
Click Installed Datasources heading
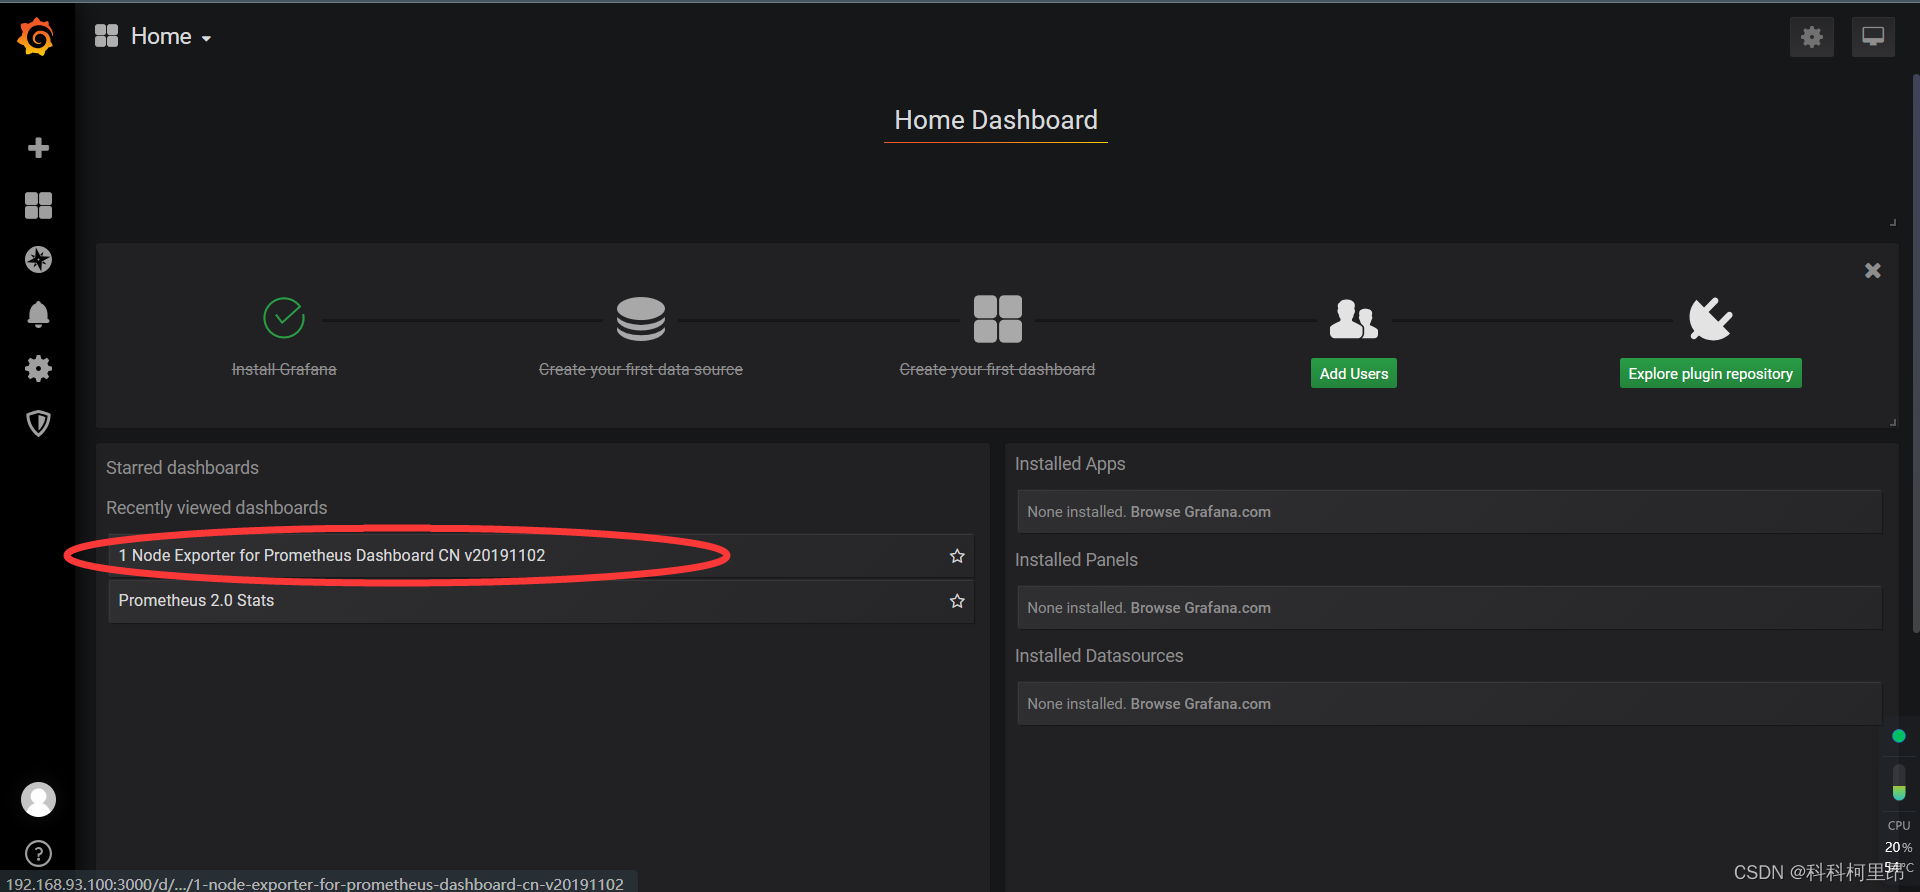coord(1099,656)
